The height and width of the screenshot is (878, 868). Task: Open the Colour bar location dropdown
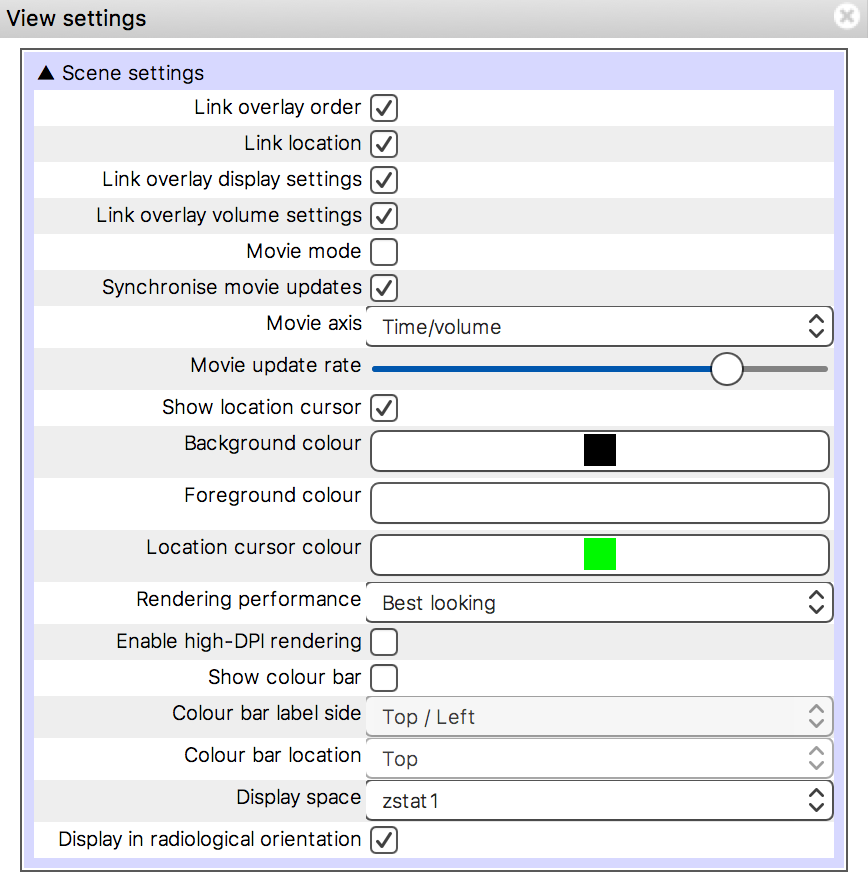pyautogui.click(x=598, y=758)
